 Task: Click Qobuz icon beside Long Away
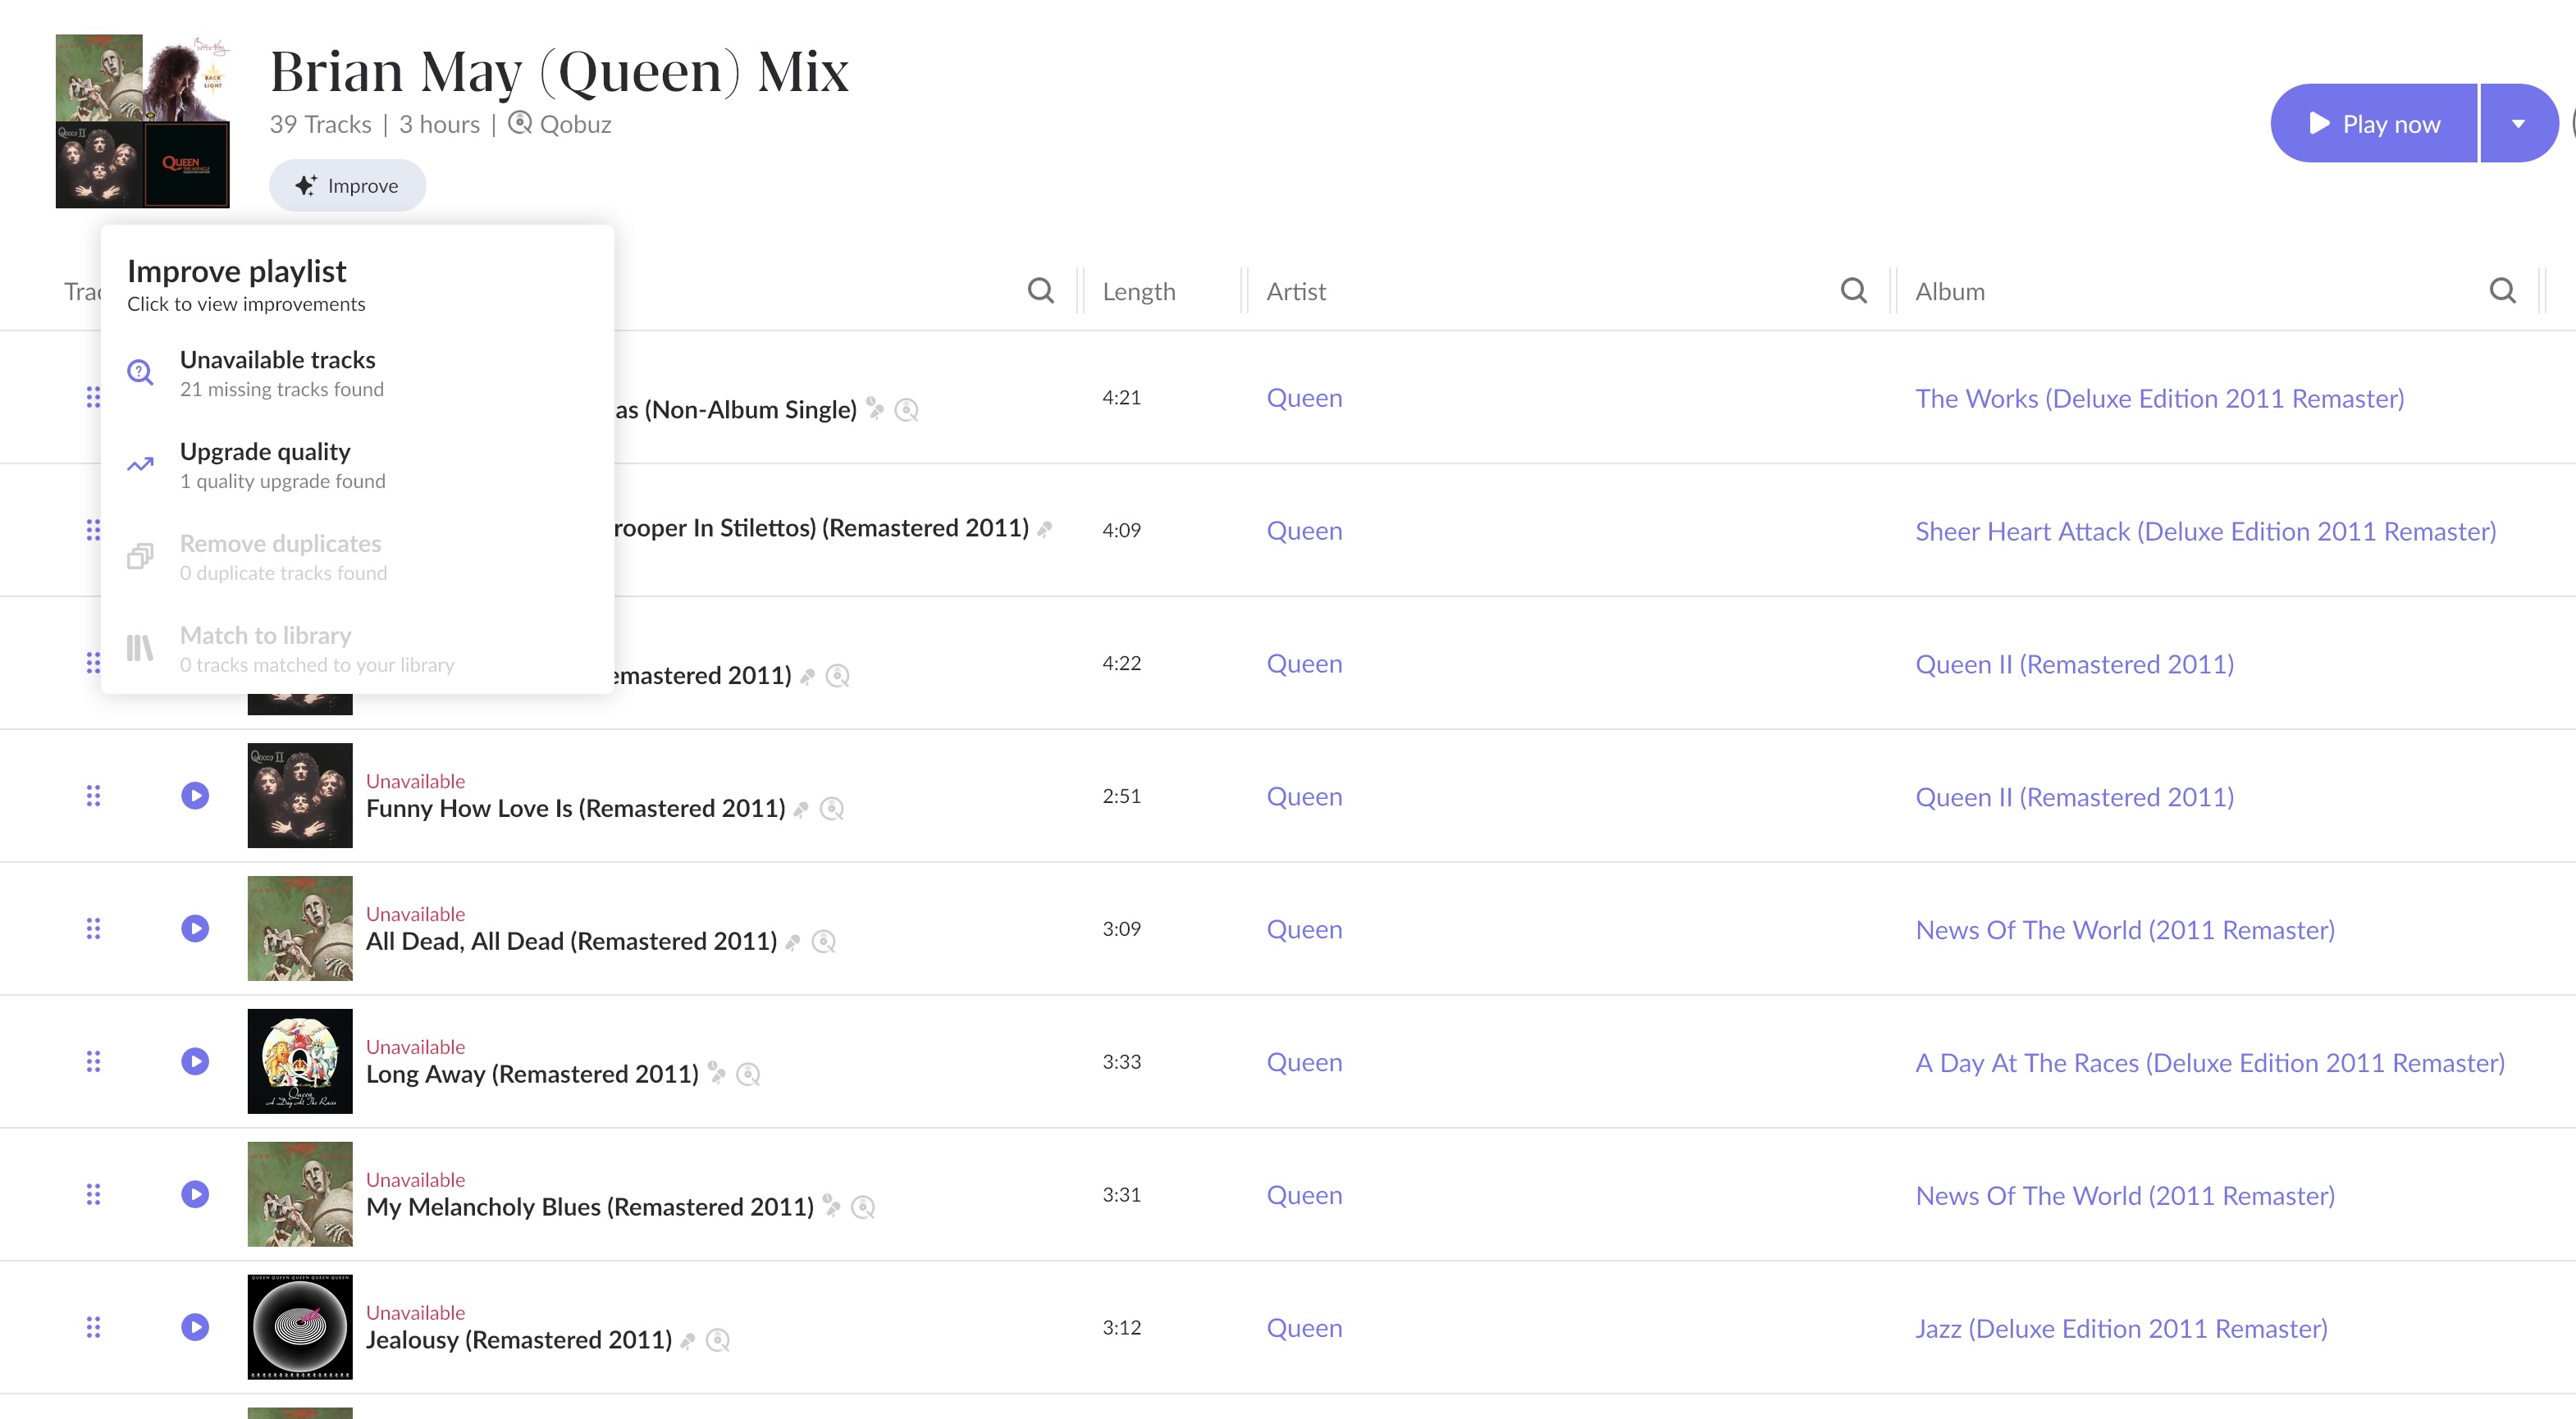pyautogui.click(x=748, y=1075)
